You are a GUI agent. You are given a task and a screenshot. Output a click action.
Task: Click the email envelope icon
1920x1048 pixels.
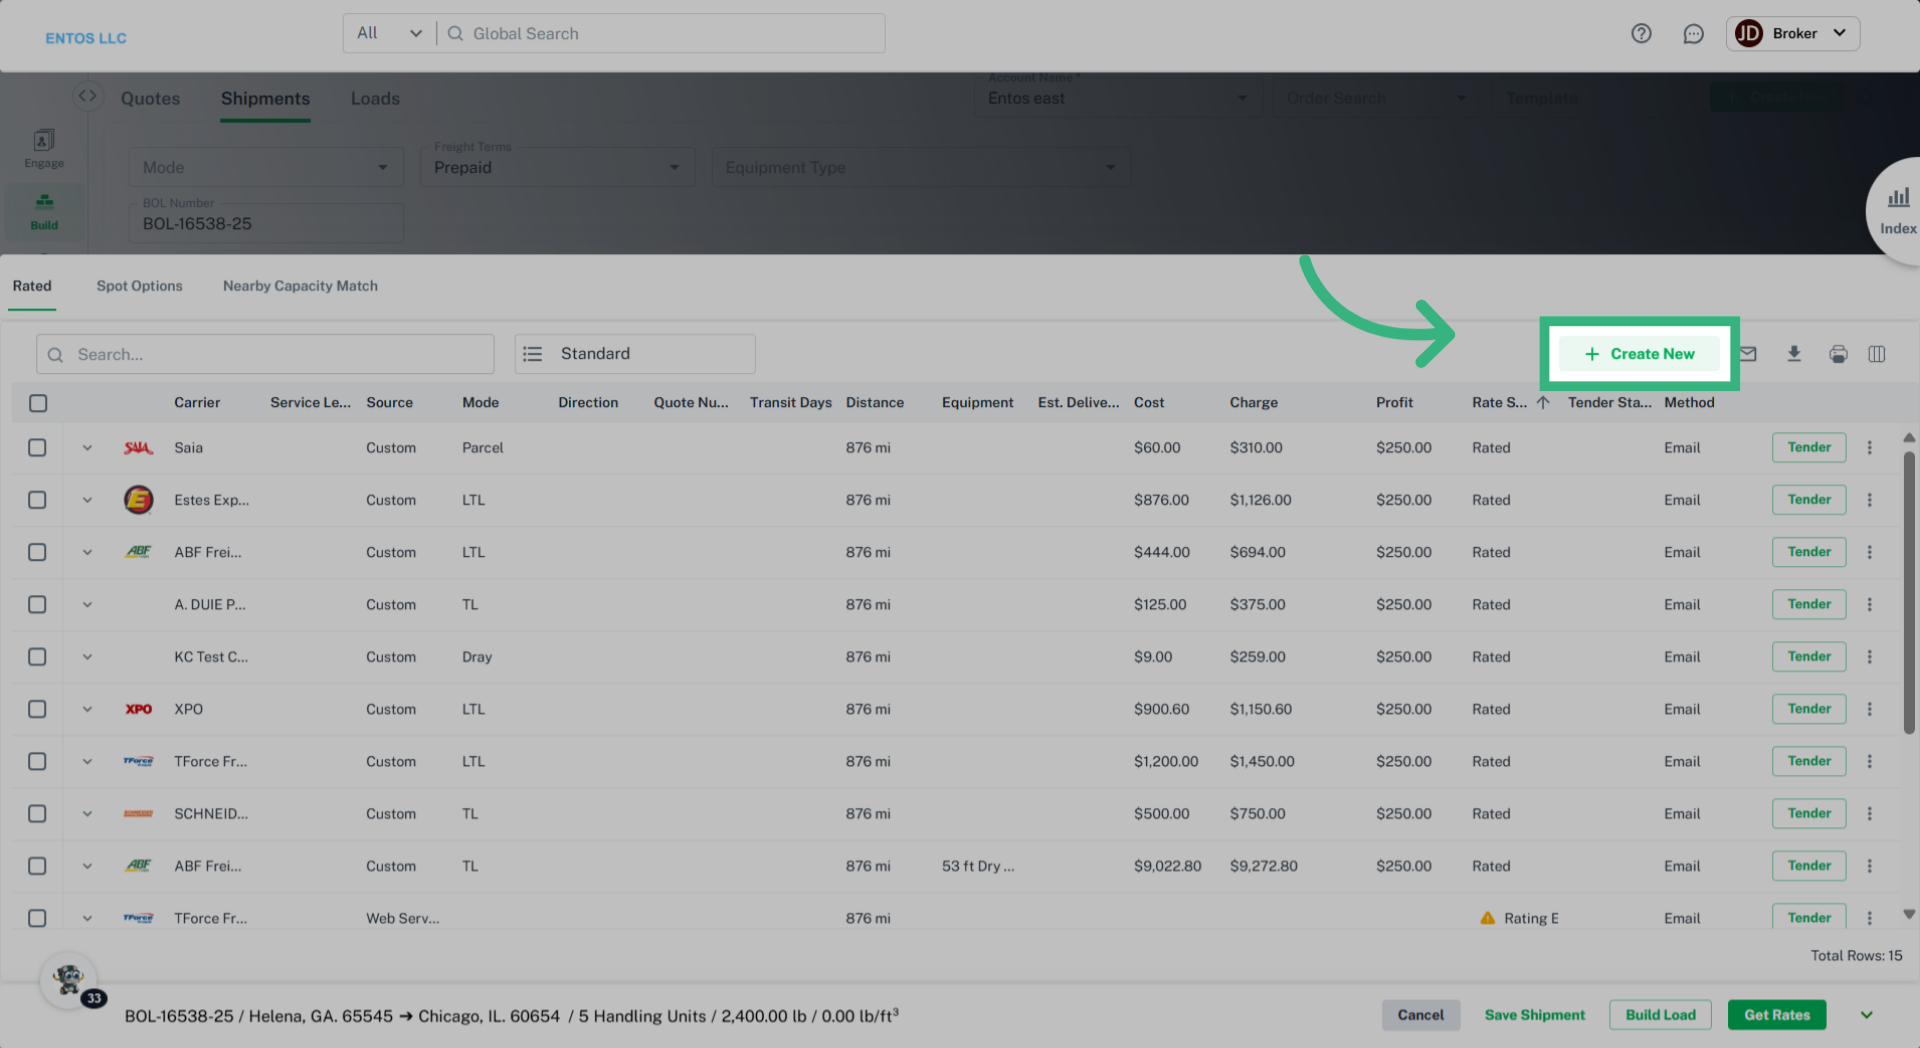pyautogui.click(x=1748, y=354)
